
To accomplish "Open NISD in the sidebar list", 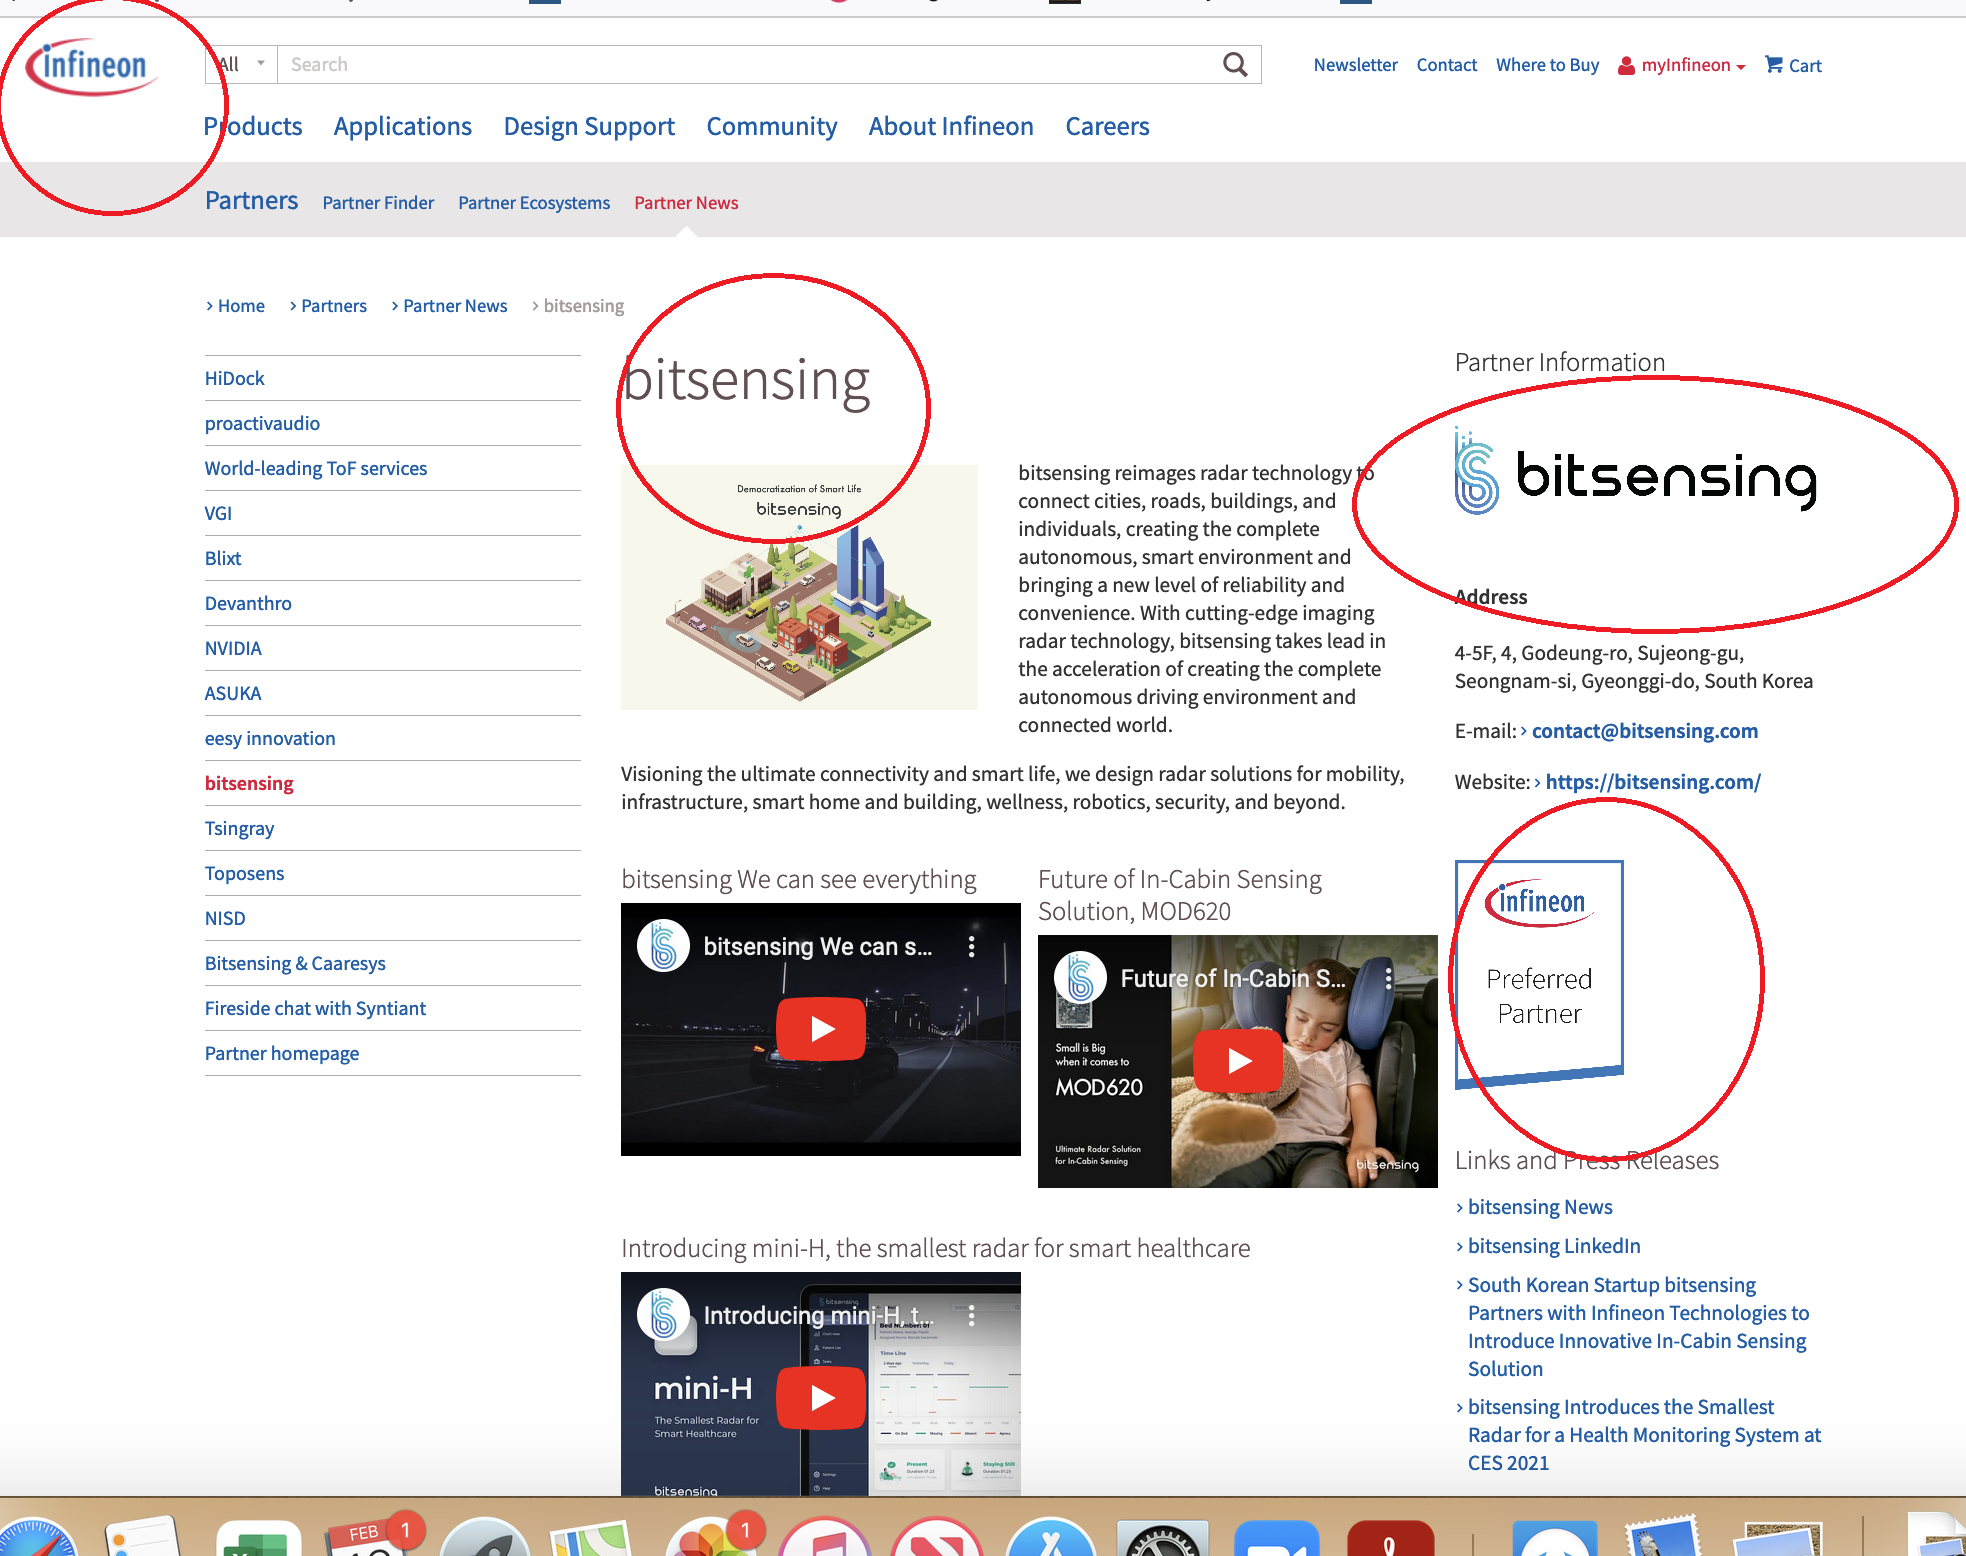I will click(x=225, y=918).
